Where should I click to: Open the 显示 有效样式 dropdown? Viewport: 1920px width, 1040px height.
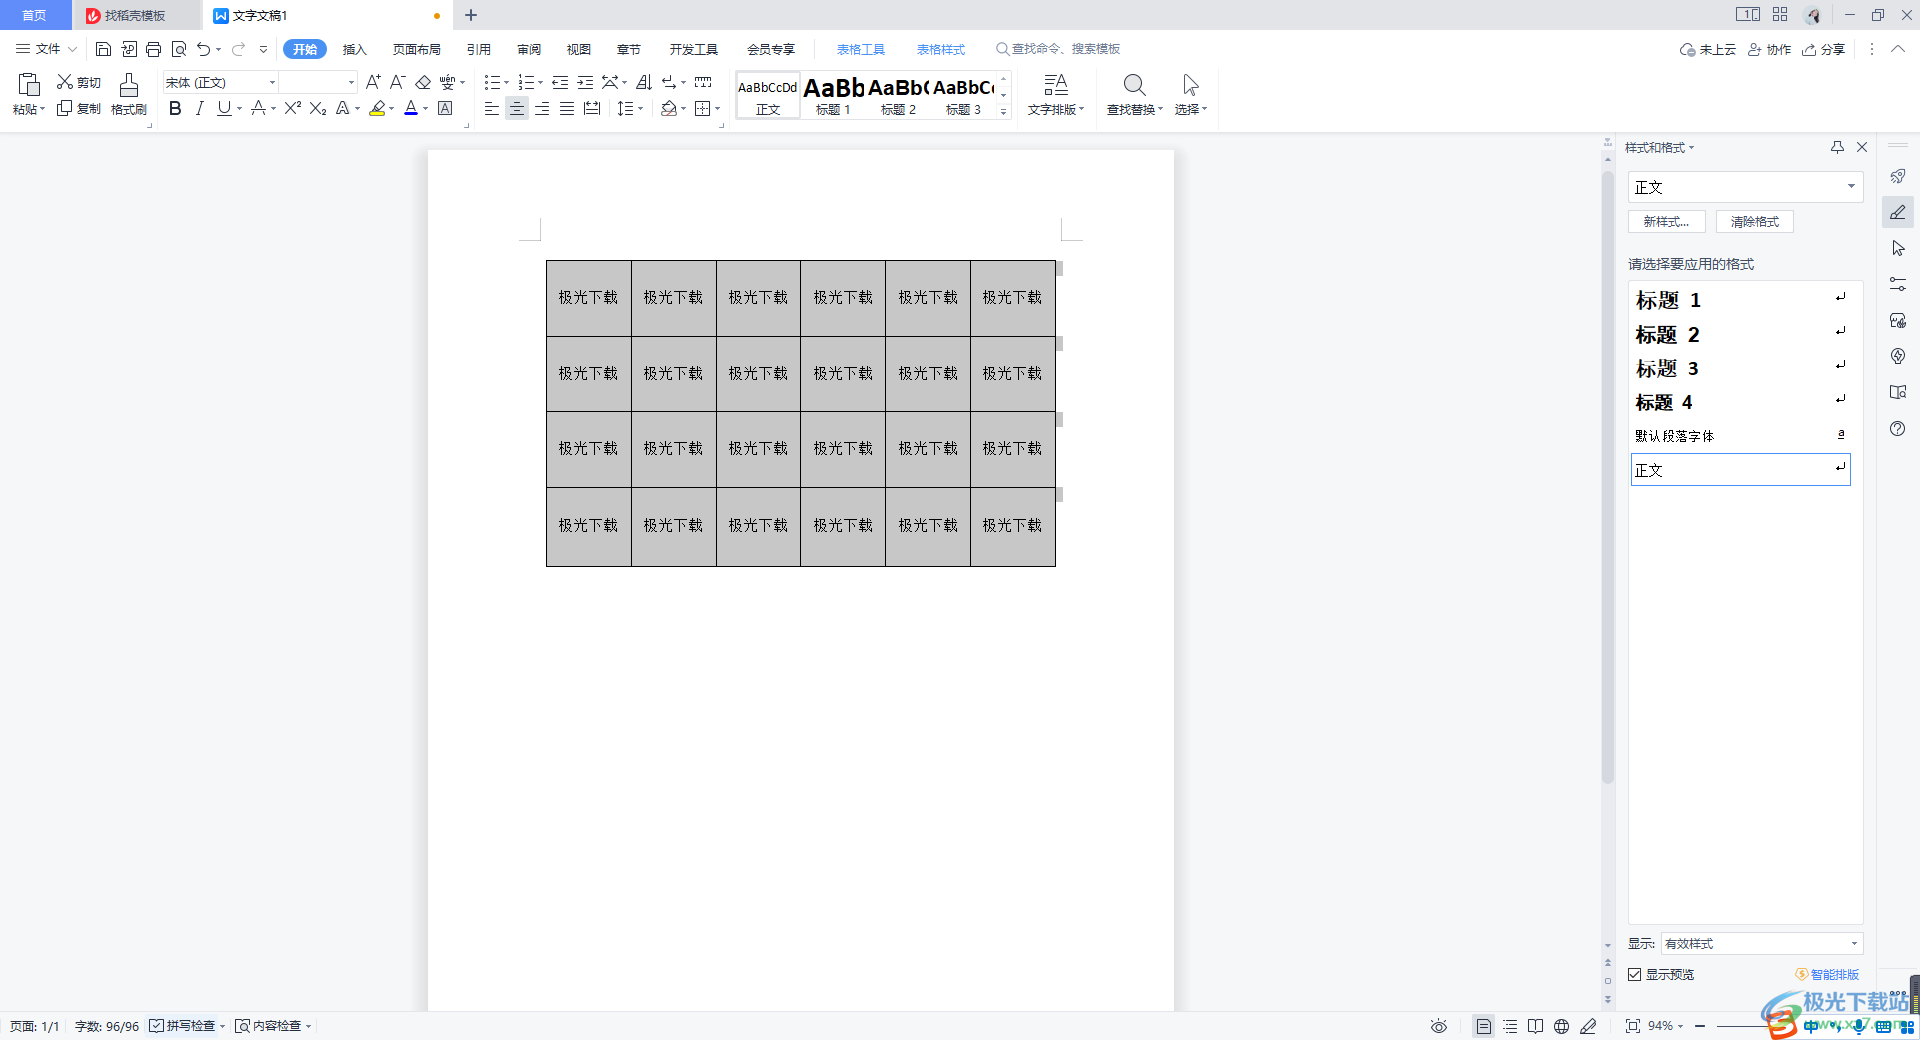pyautogui.click(x=1761, y=943)
